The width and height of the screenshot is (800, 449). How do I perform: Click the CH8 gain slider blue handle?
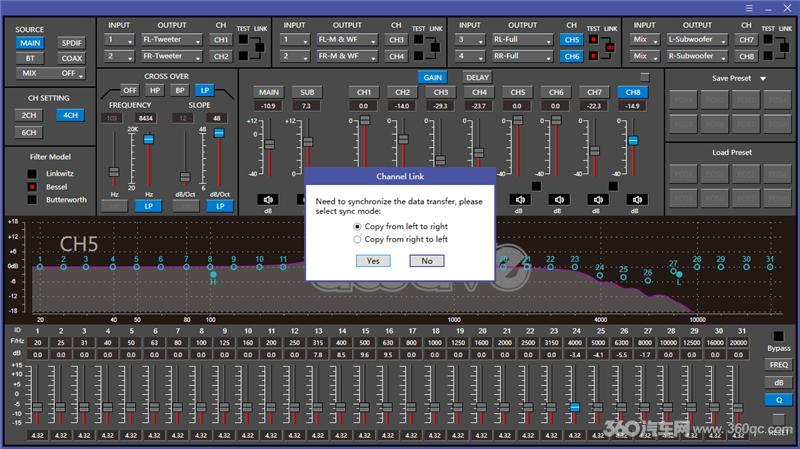click(633, 140)
